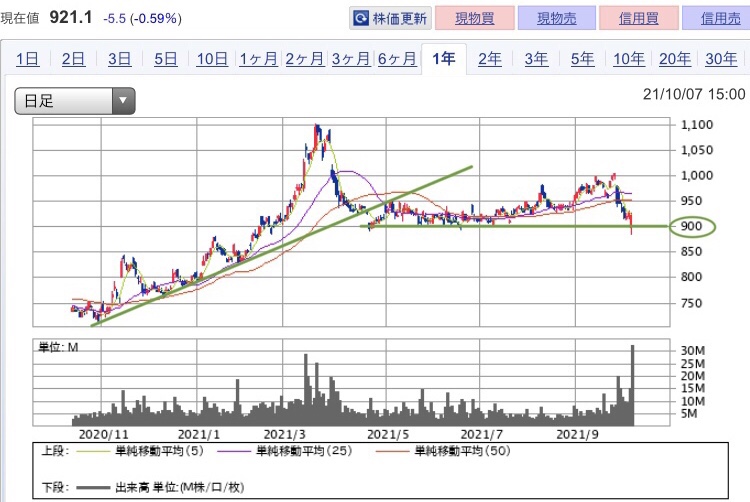Click the 2020/11 date axis label
Viewport: 750px width, 502px height.
point(103,435)
